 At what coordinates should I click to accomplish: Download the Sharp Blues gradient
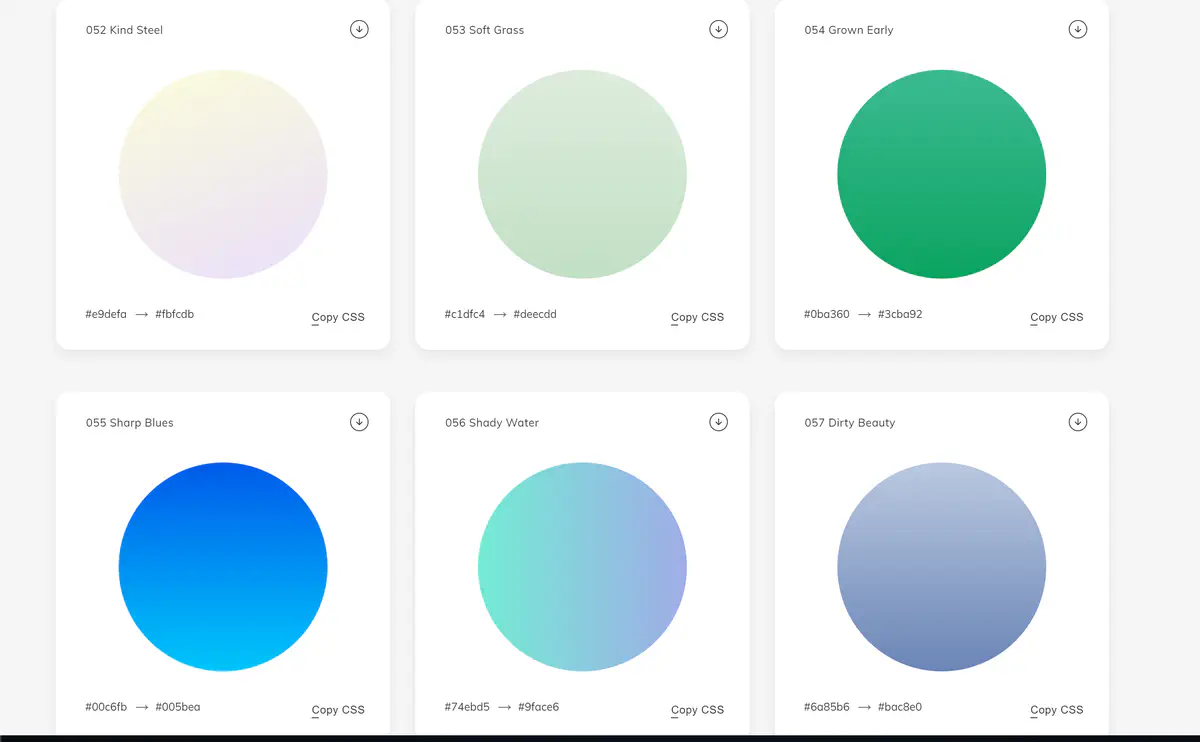point(359,422)
